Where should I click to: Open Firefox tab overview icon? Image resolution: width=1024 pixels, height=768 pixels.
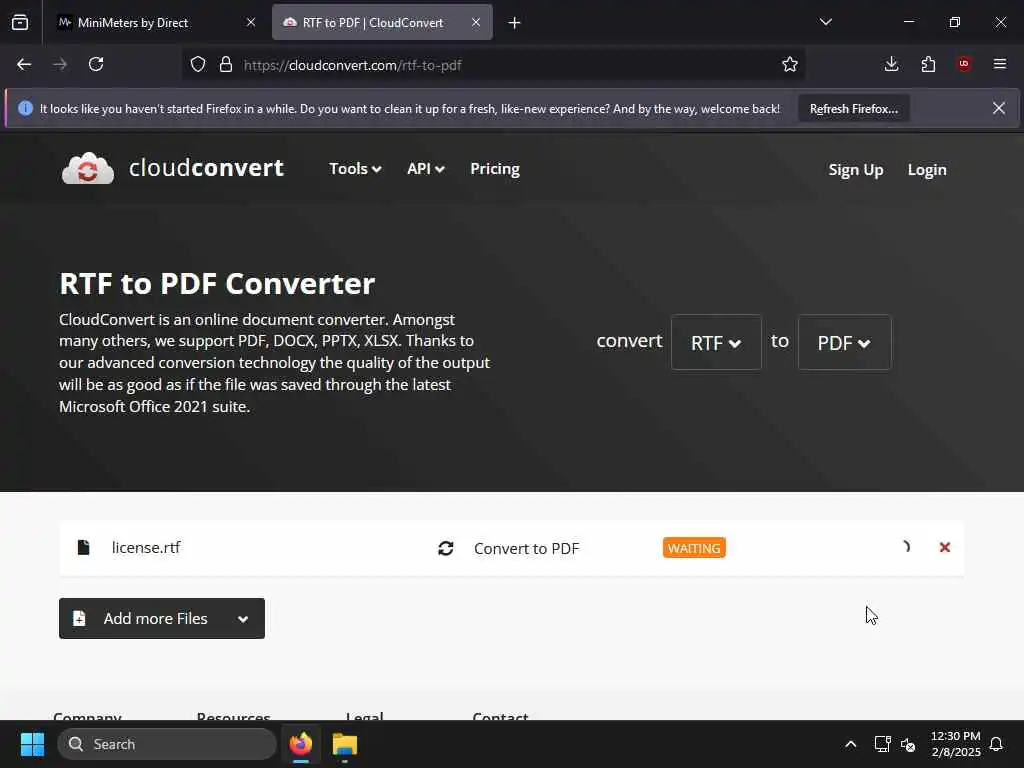click(x=20, y=22)
